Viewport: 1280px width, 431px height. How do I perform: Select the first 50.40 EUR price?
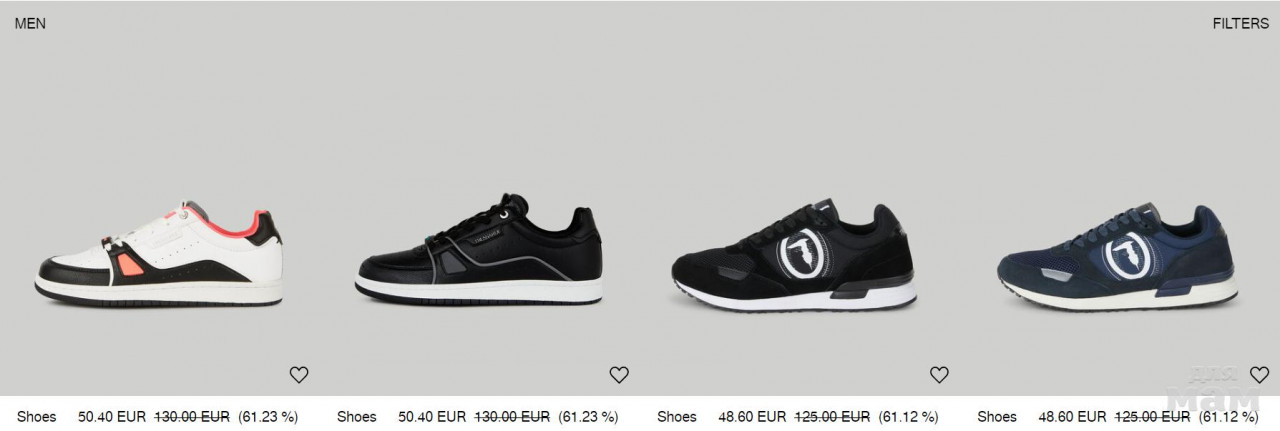(x=112, y=417)
